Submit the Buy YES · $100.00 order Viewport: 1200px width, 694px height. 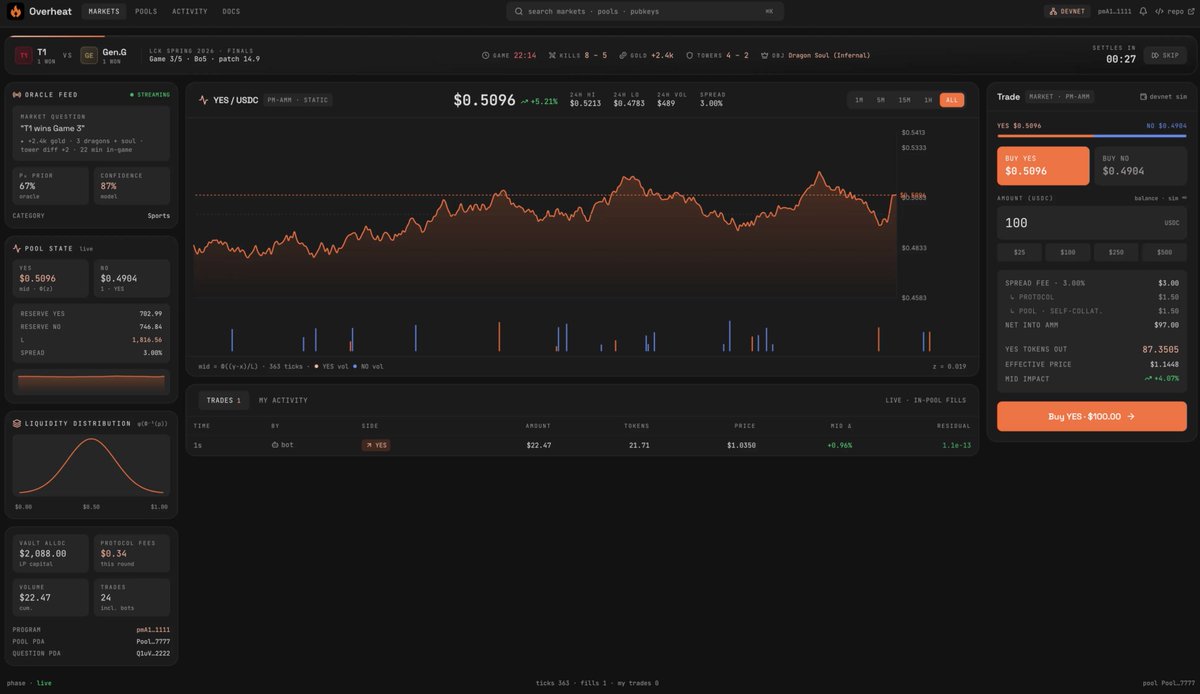tap(1092, 416)
